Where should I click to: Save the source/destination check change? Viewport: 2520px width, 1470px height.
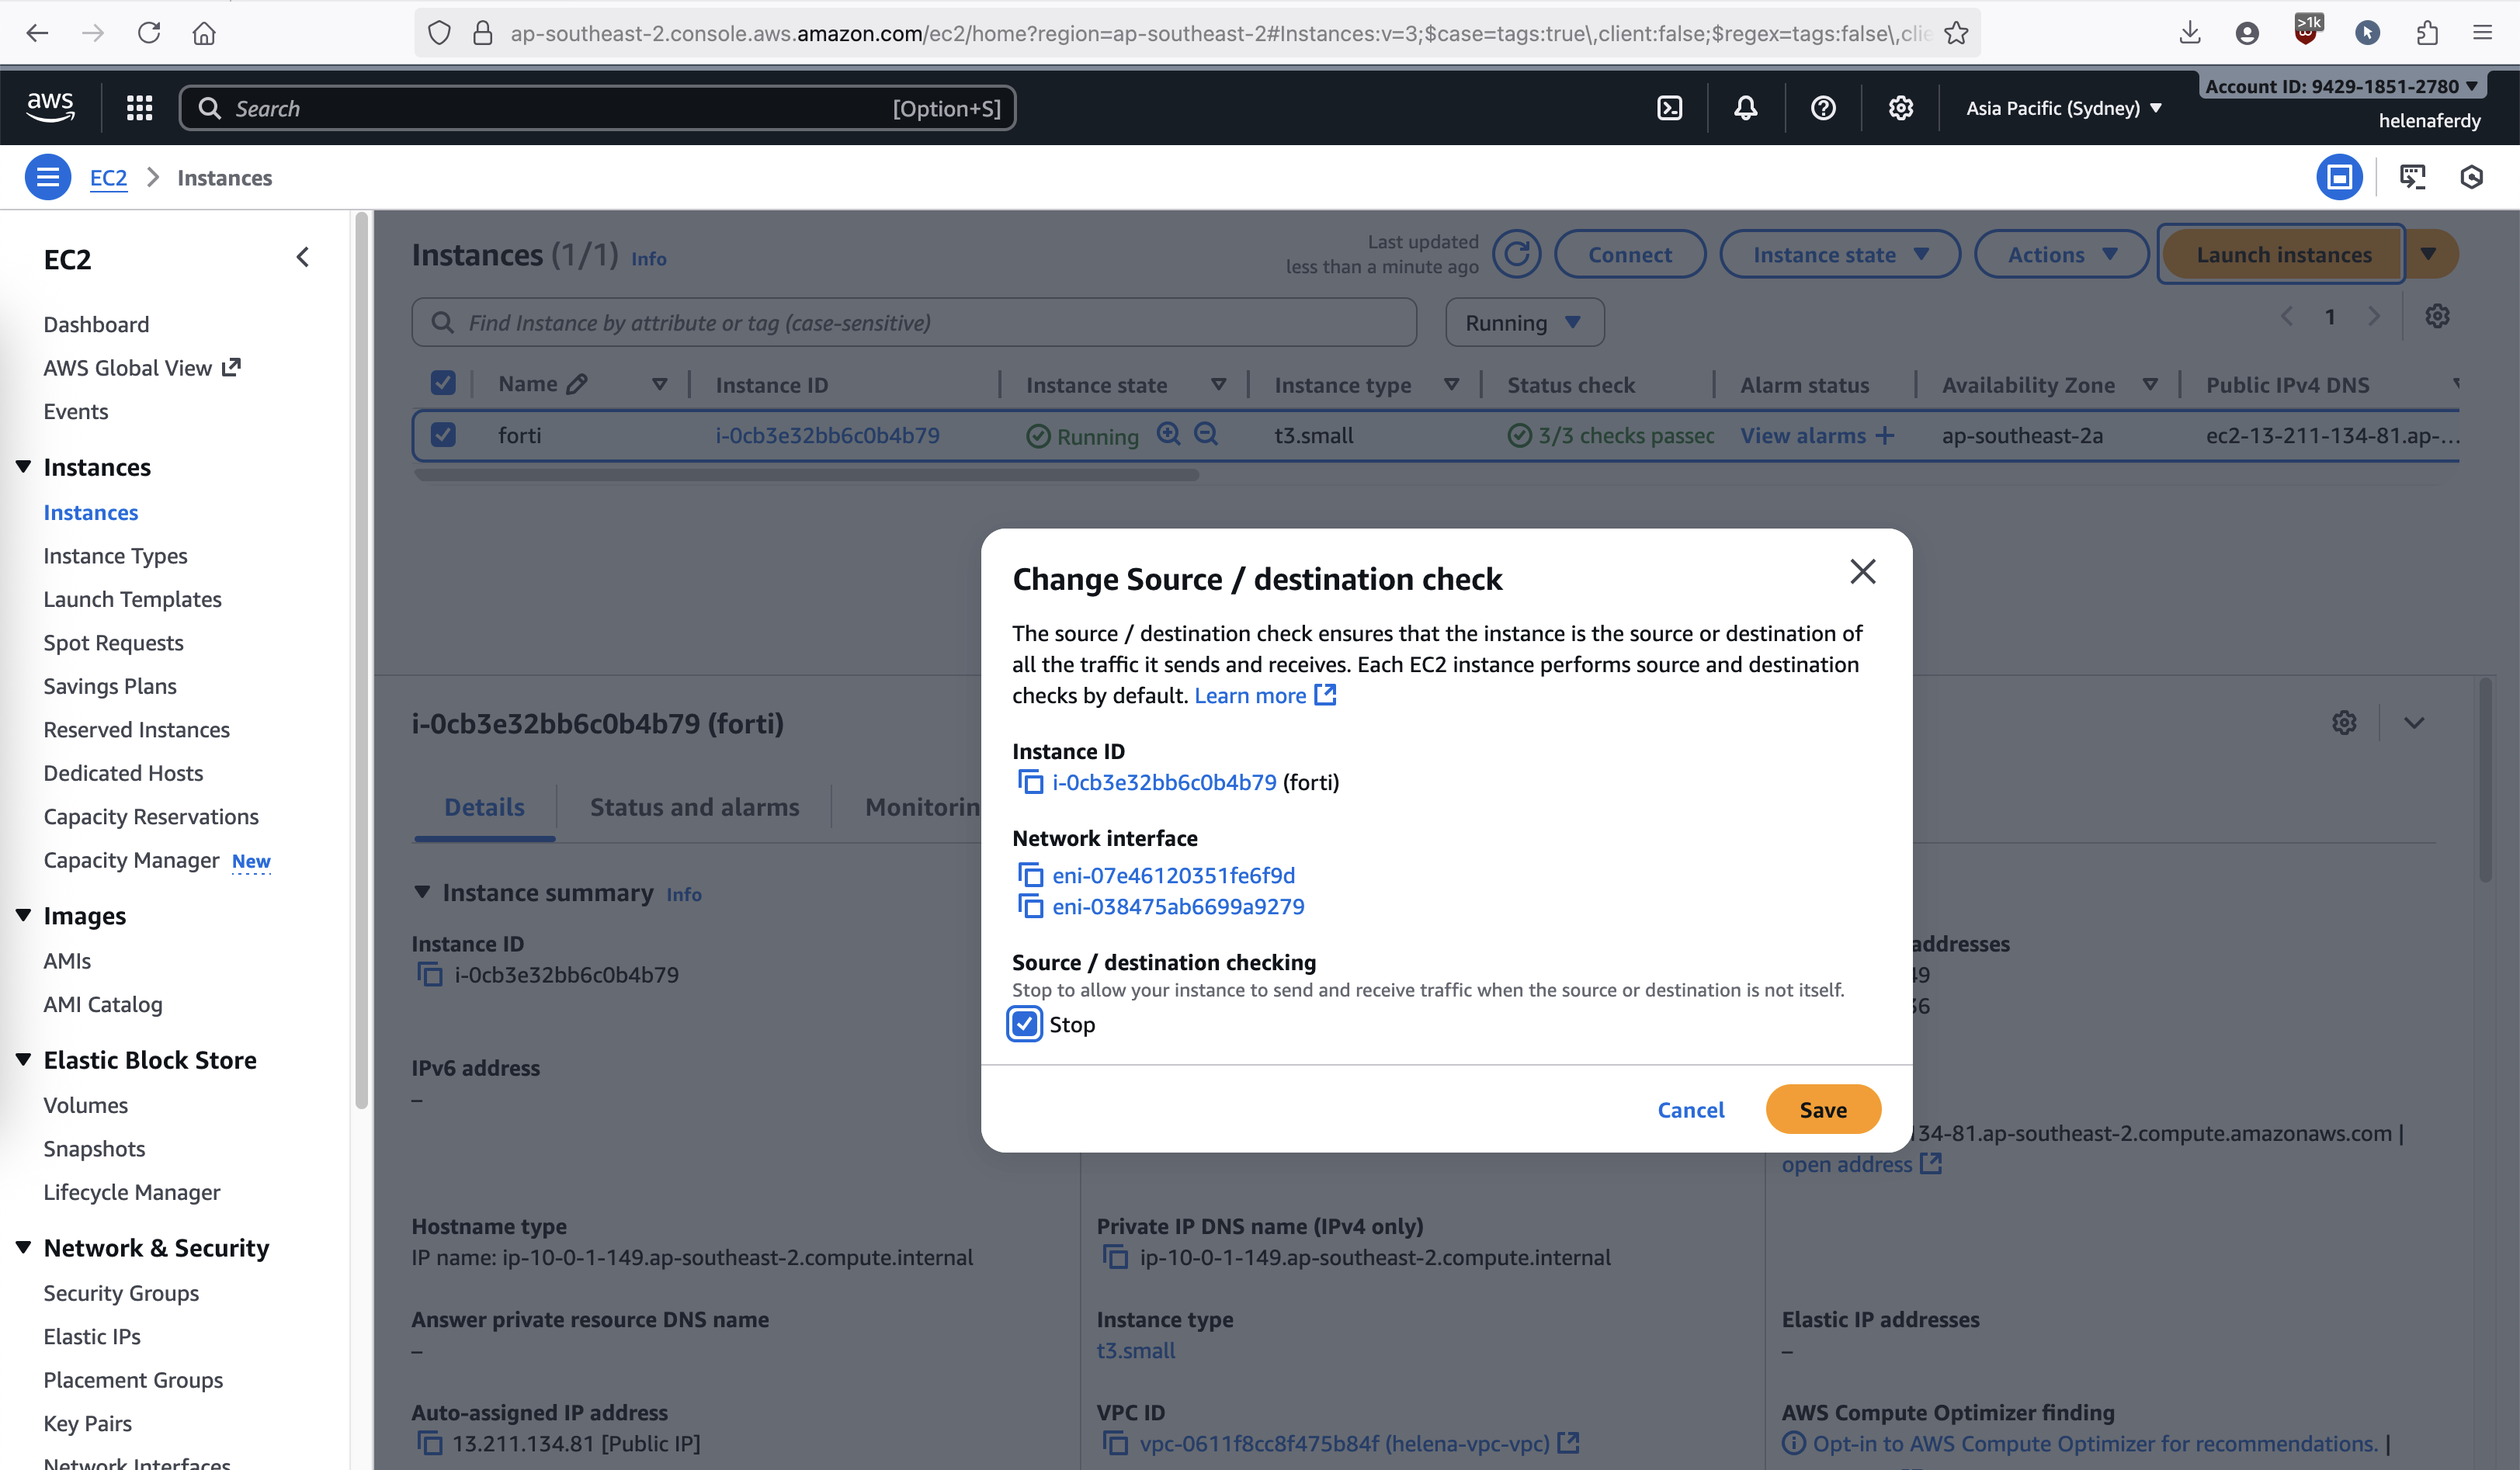click(1822, 1110)
